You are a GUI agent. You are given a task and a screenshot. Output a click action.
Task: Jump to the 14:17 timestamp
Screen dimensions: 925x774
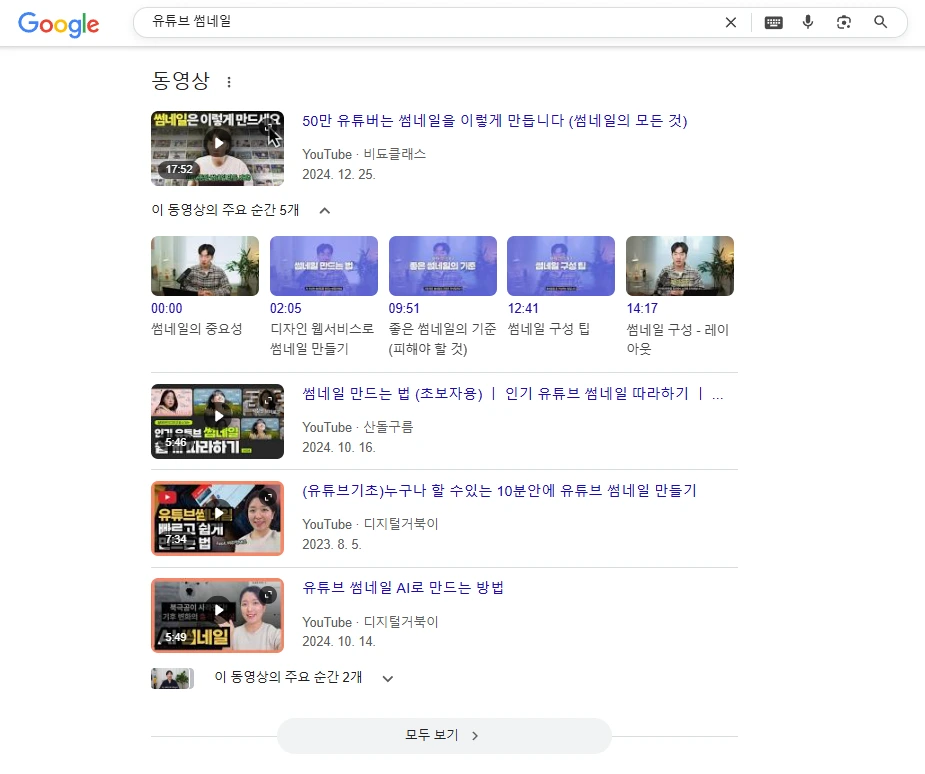(642, 309)
